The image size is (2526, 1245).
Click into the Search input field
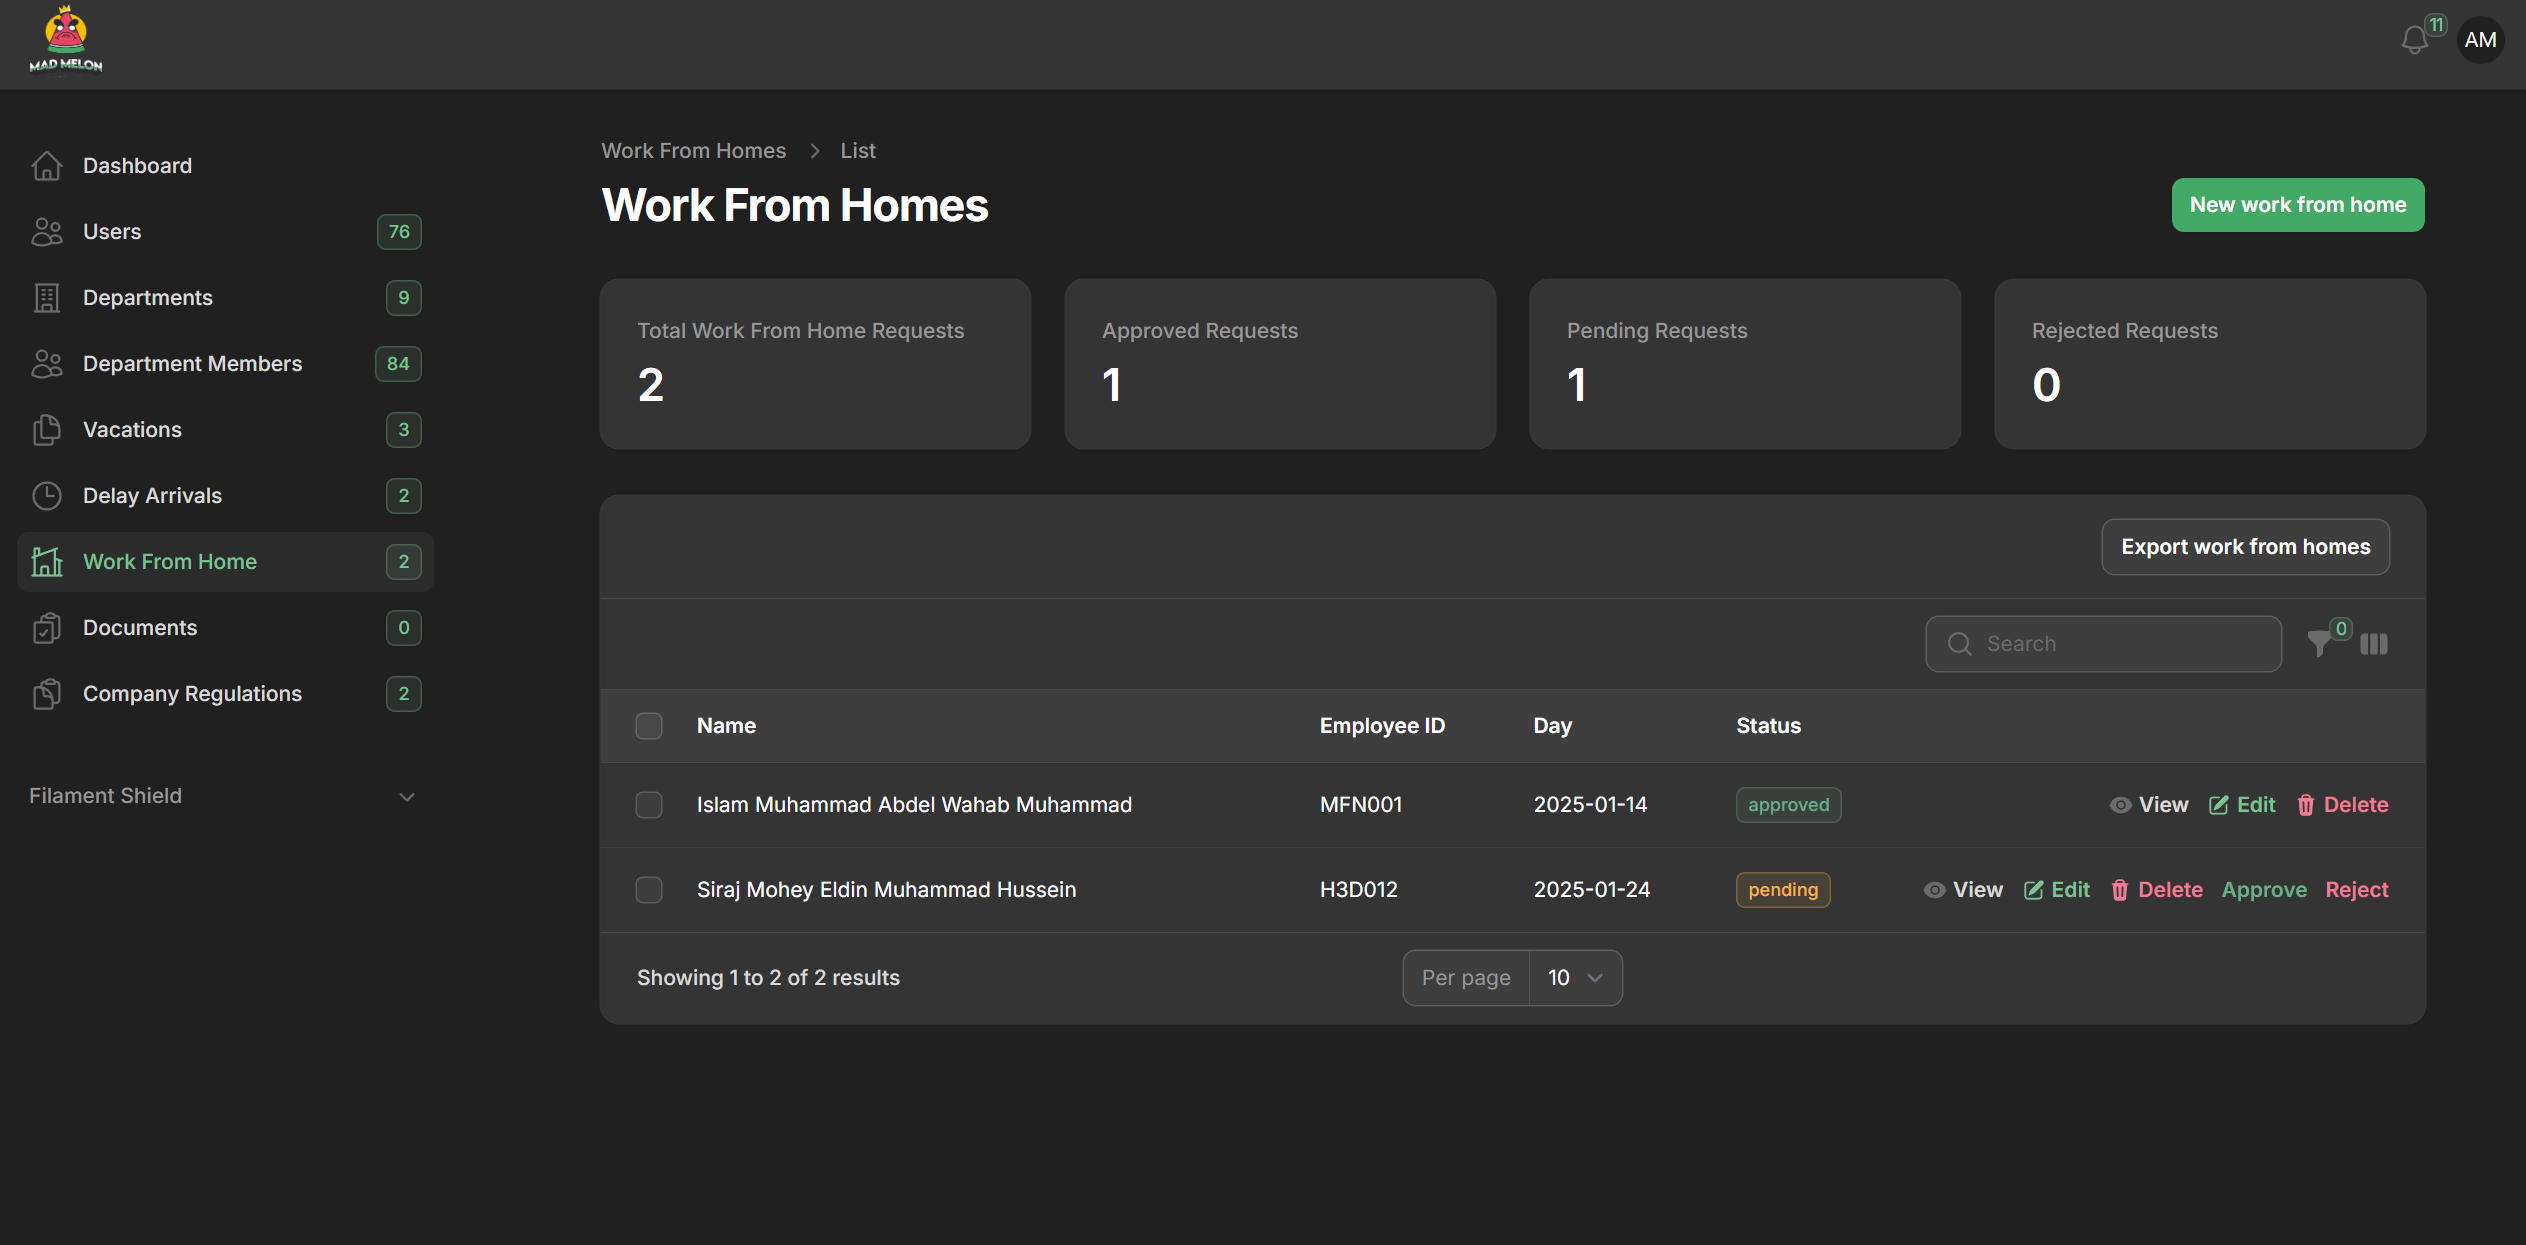(x=2120, y=644)
